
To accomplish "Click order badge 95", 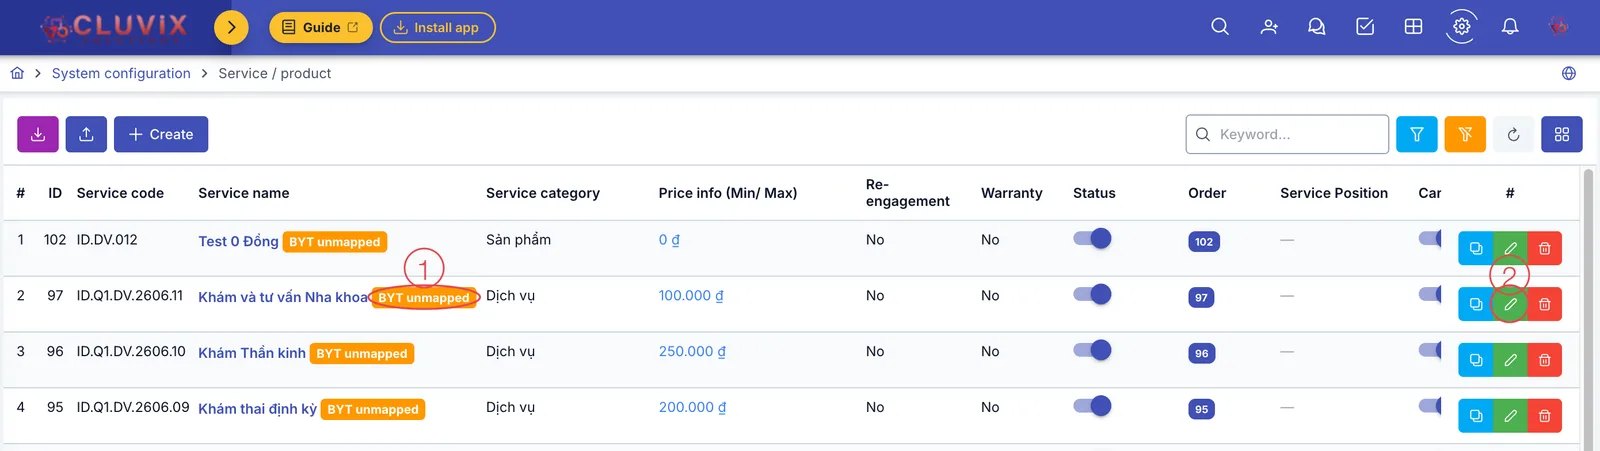I will [x=1201, y=410].
